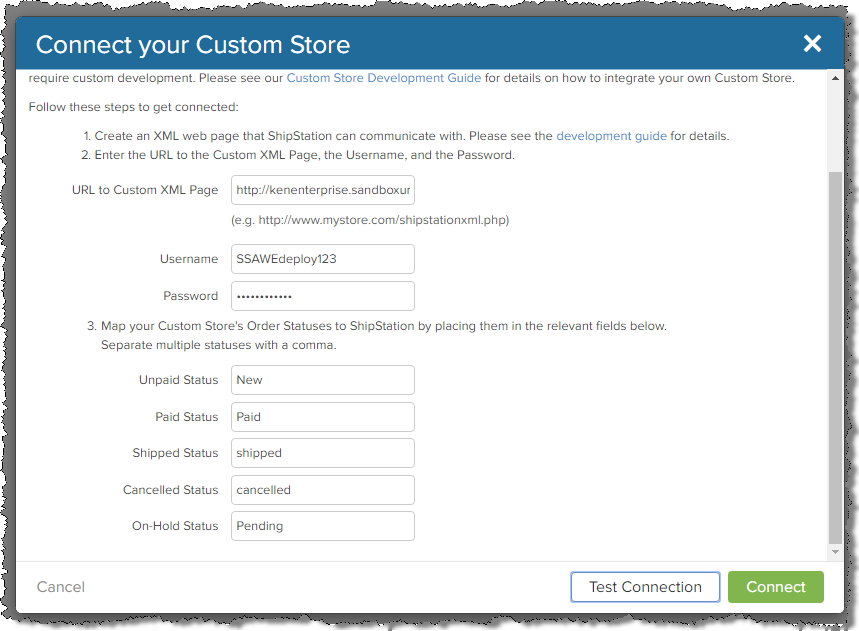
Task: Open the Custom Store Development Guide link
Action: [x=383, y=78]
